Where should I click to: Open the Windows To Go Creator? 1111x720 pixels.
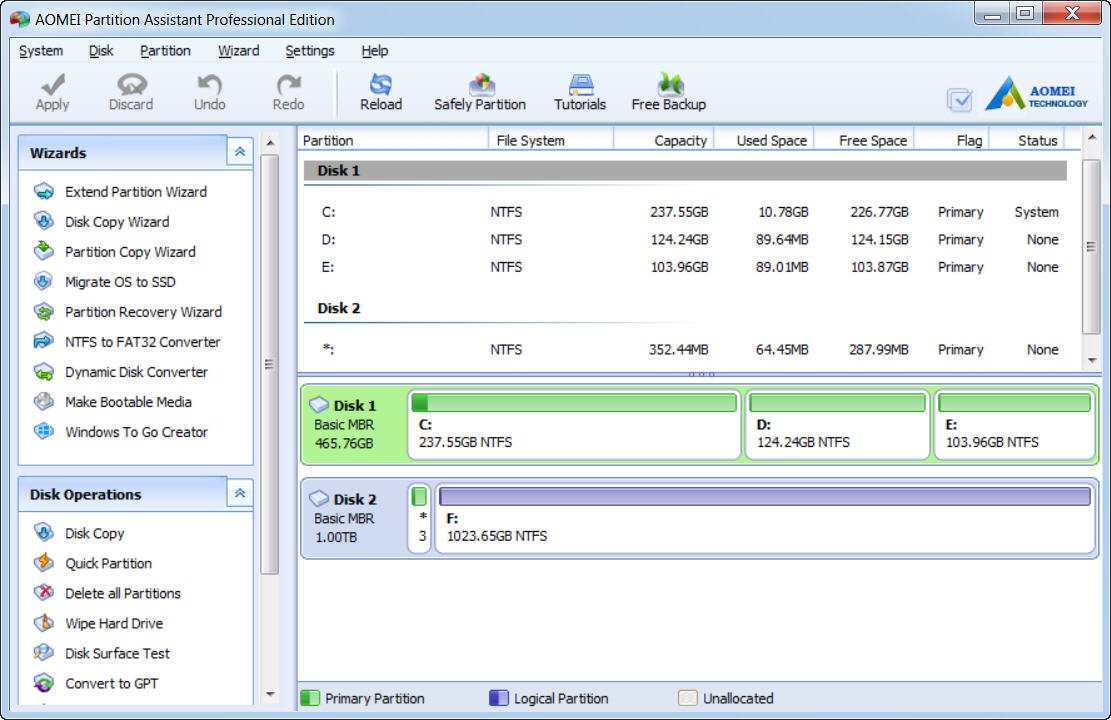click(136, 432)
